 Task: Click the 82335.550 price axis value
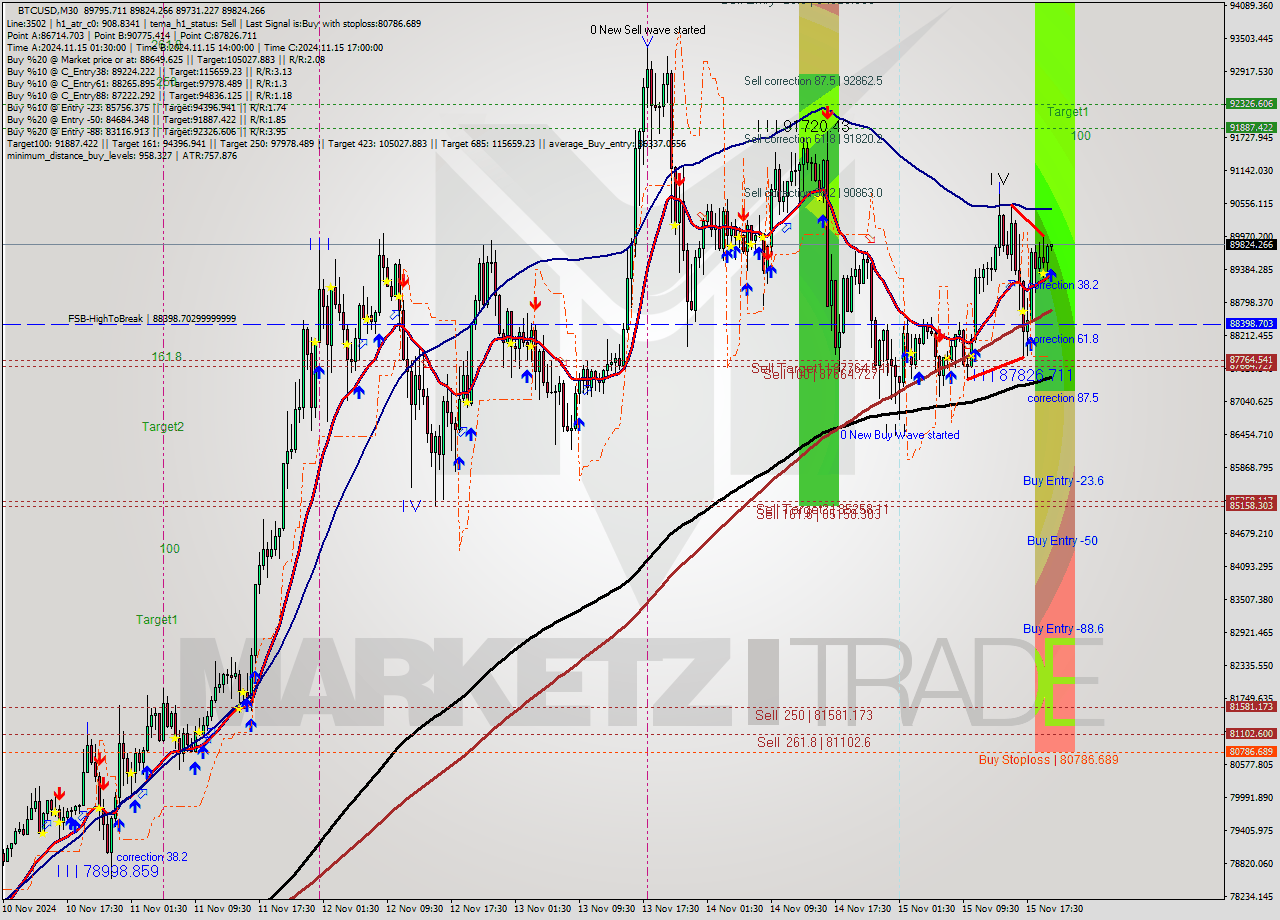click(x=1251, y=666)
